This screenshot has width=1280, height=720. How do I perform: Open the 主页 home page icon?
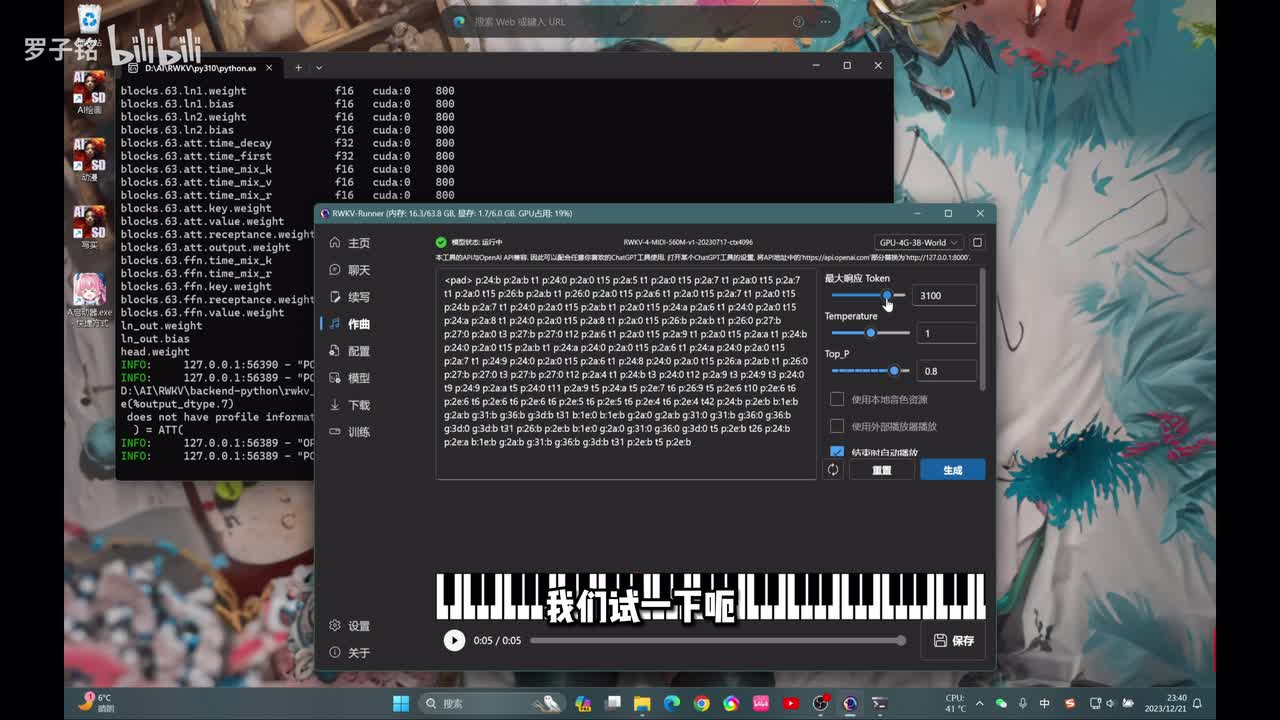336,243
